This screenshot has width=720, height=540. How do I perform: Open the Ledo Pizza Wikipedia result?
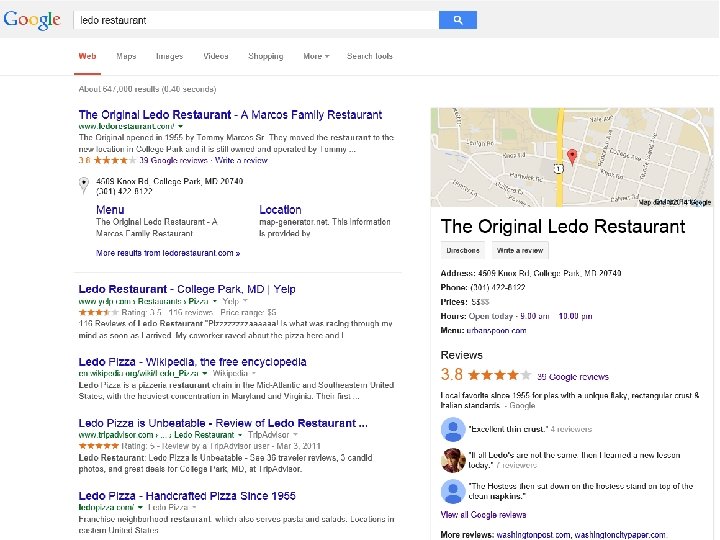(x=192, y=362)
